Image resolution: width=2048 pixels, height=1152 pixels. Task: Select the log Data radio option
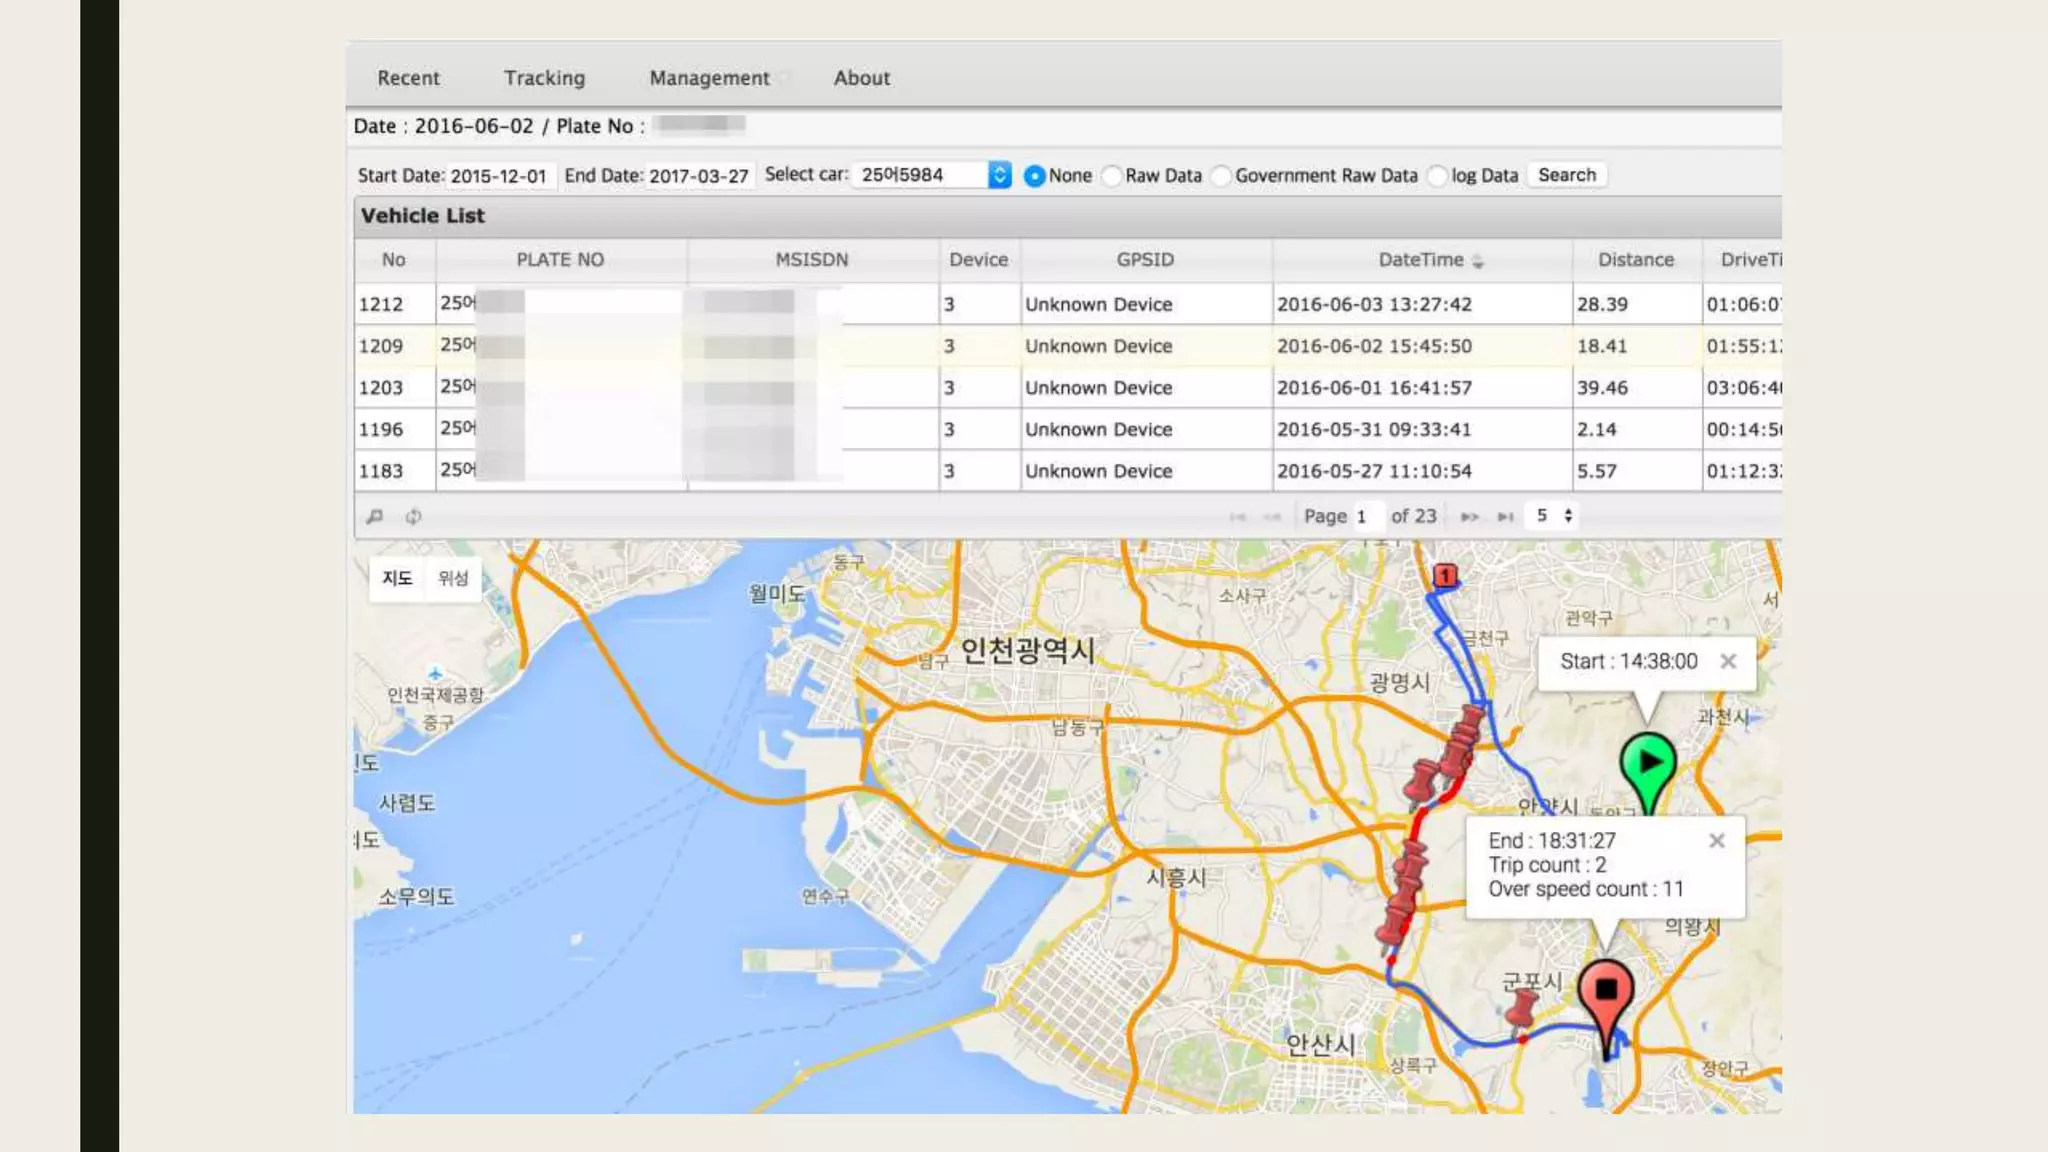point(1438,176)
